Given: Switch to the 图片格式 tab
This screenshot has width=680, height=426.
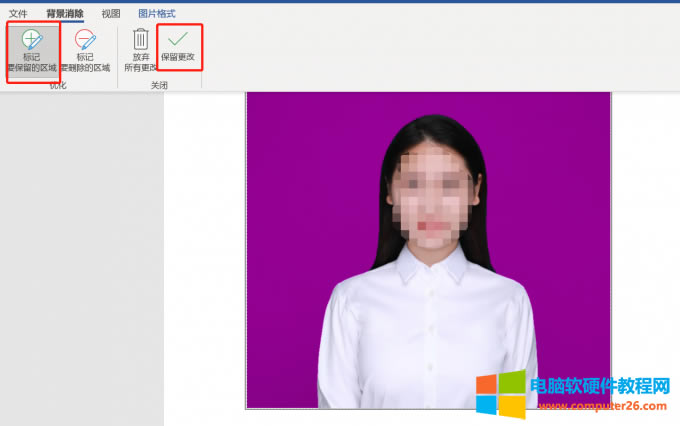Looking at the screenshot, I should pos(157,14).
